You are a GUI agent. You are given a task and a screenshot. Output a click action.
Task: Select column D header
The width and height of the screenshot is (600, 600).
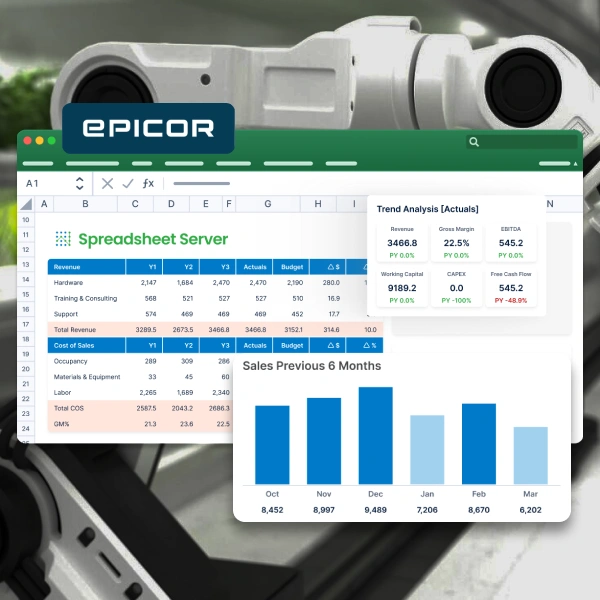171,204
